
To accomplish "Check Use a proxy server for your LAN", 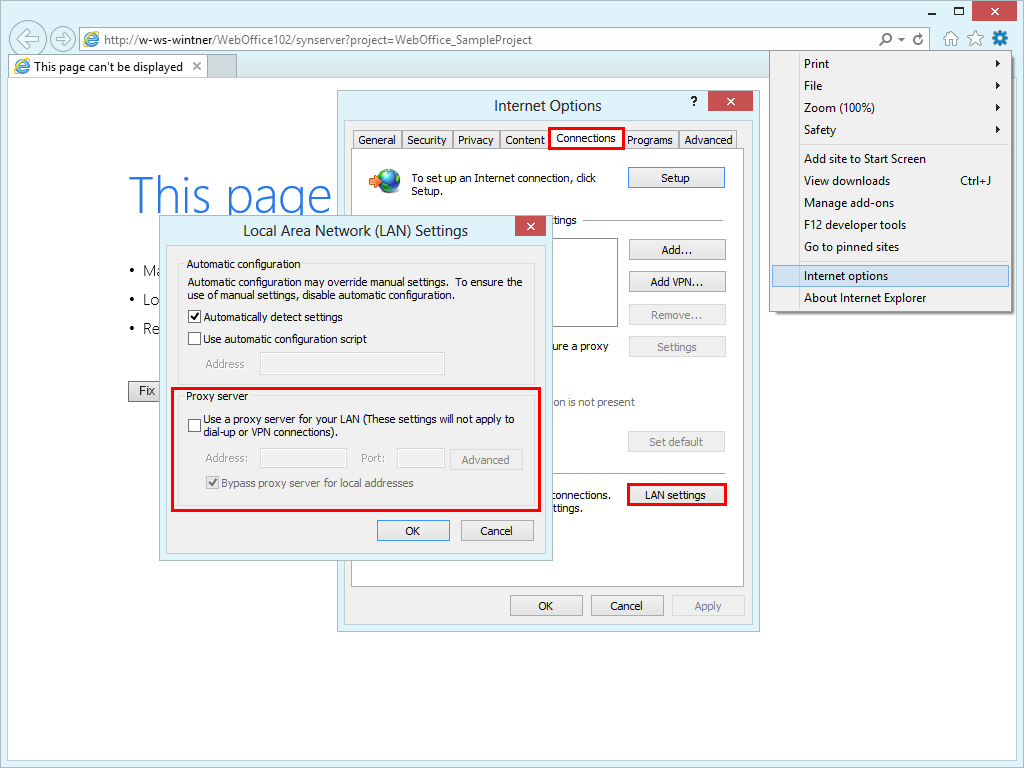I will tap(195, 425).
